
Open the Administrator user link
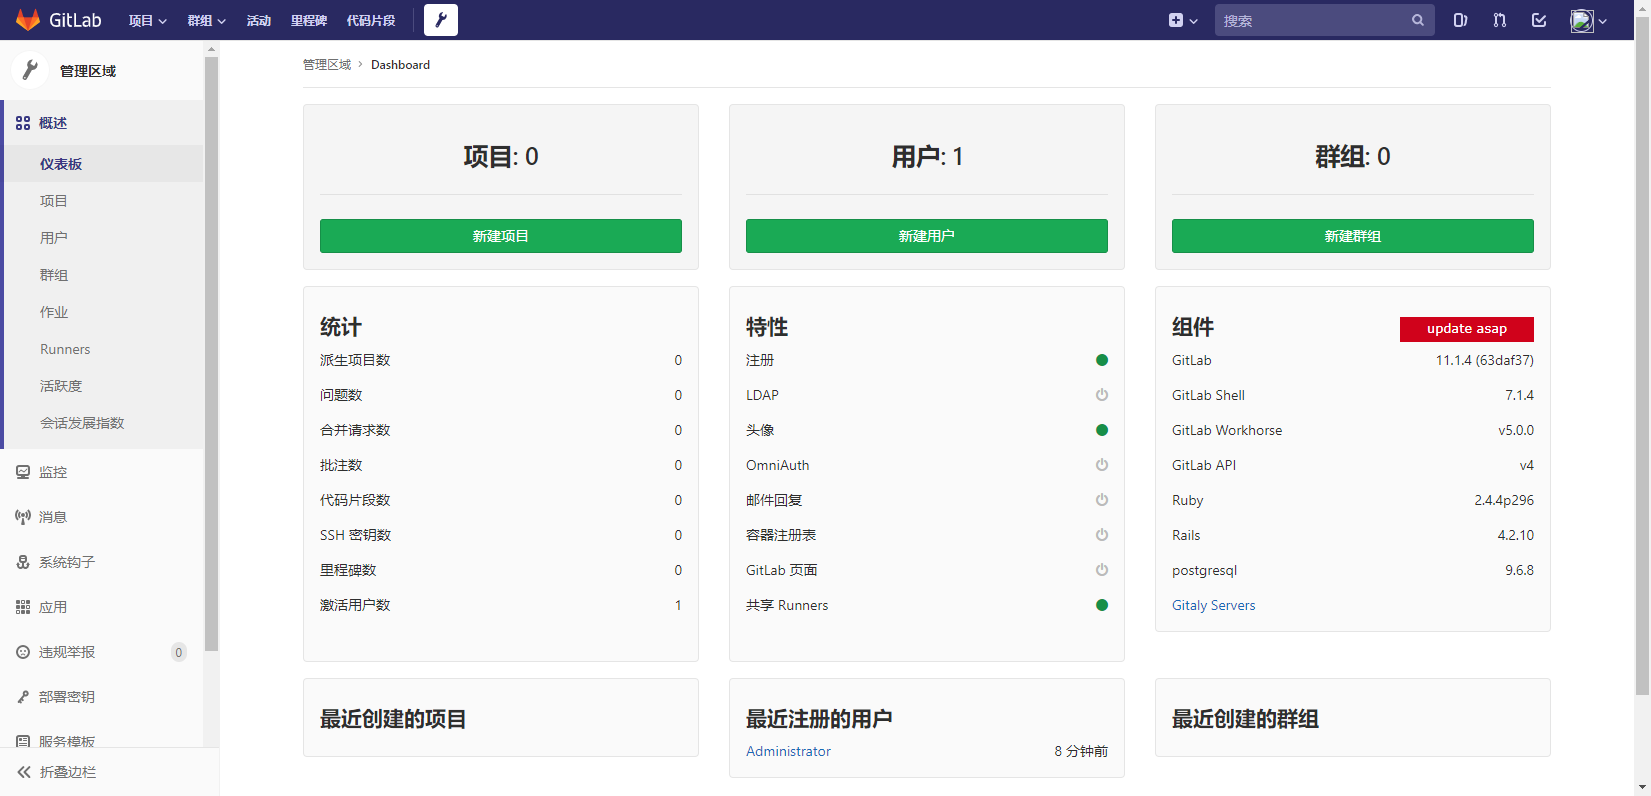[x=788, y=751]
